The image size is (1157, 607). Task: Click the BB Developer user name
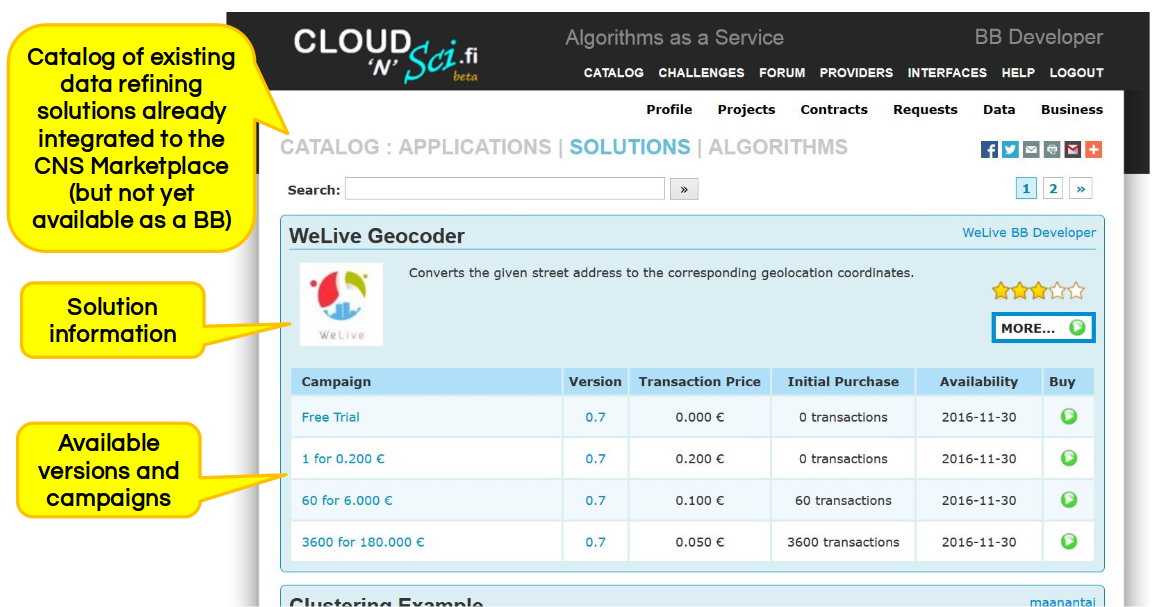[1038, 38]
